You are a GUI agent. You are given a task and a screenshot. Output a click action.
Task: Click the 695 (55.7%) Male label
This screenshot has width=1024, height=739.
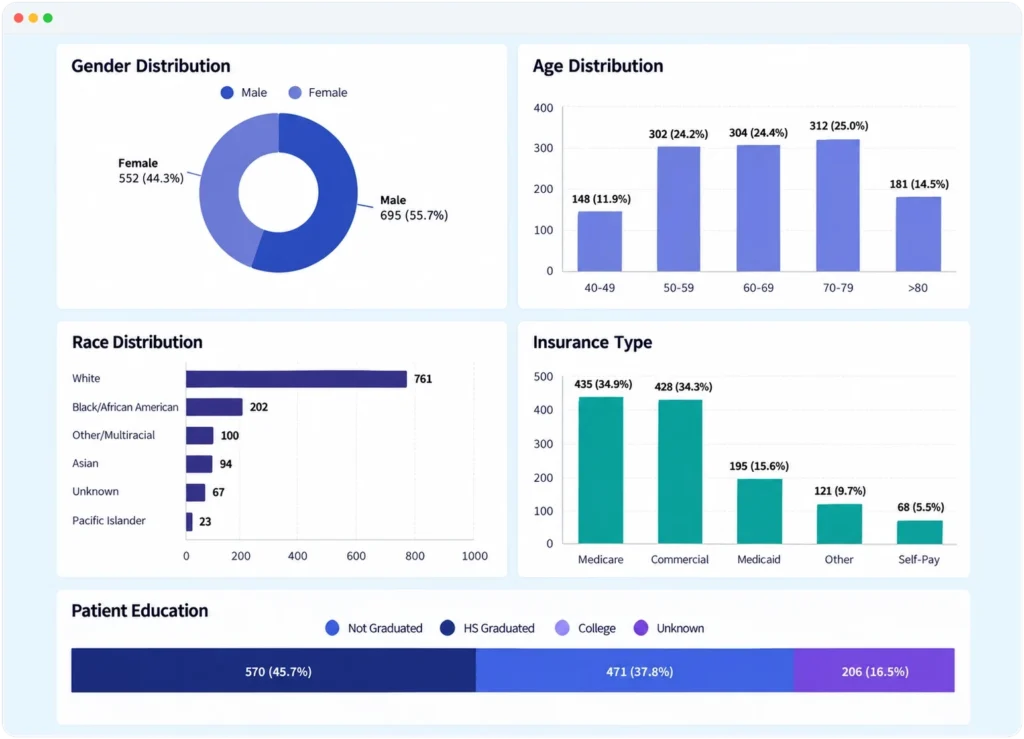(414, 215)
